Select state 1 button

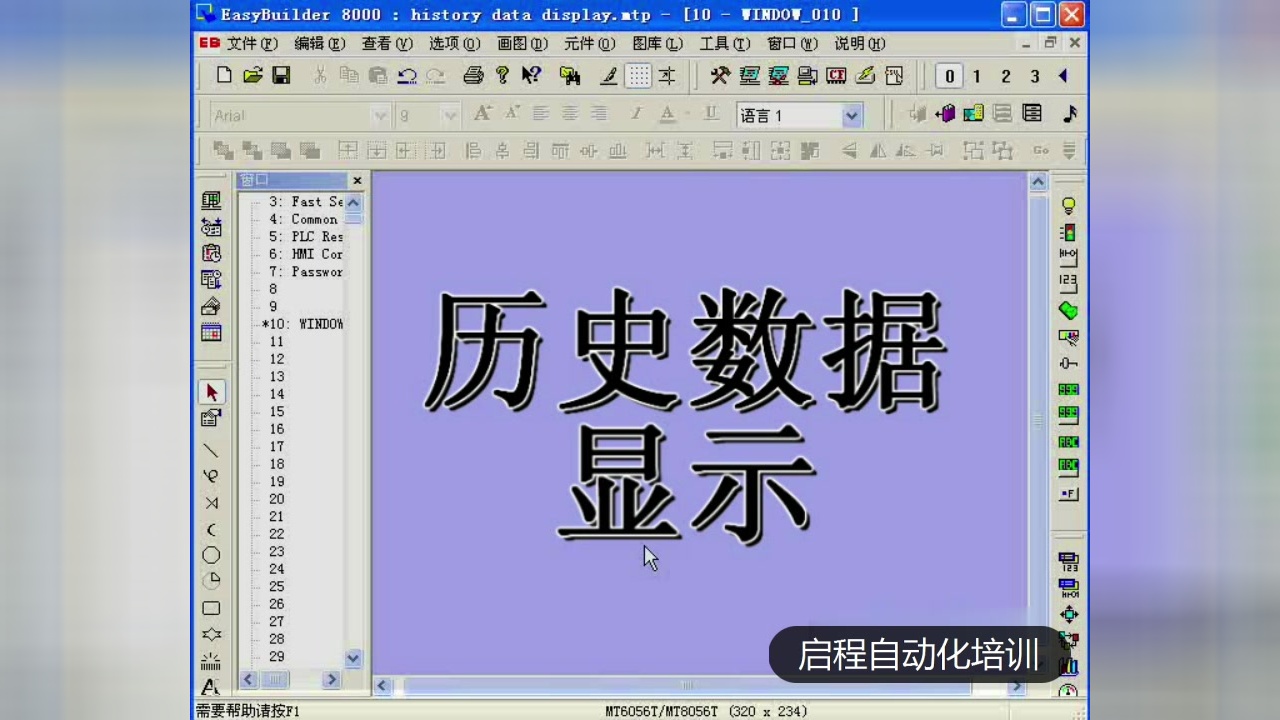(x=977, y=76)
